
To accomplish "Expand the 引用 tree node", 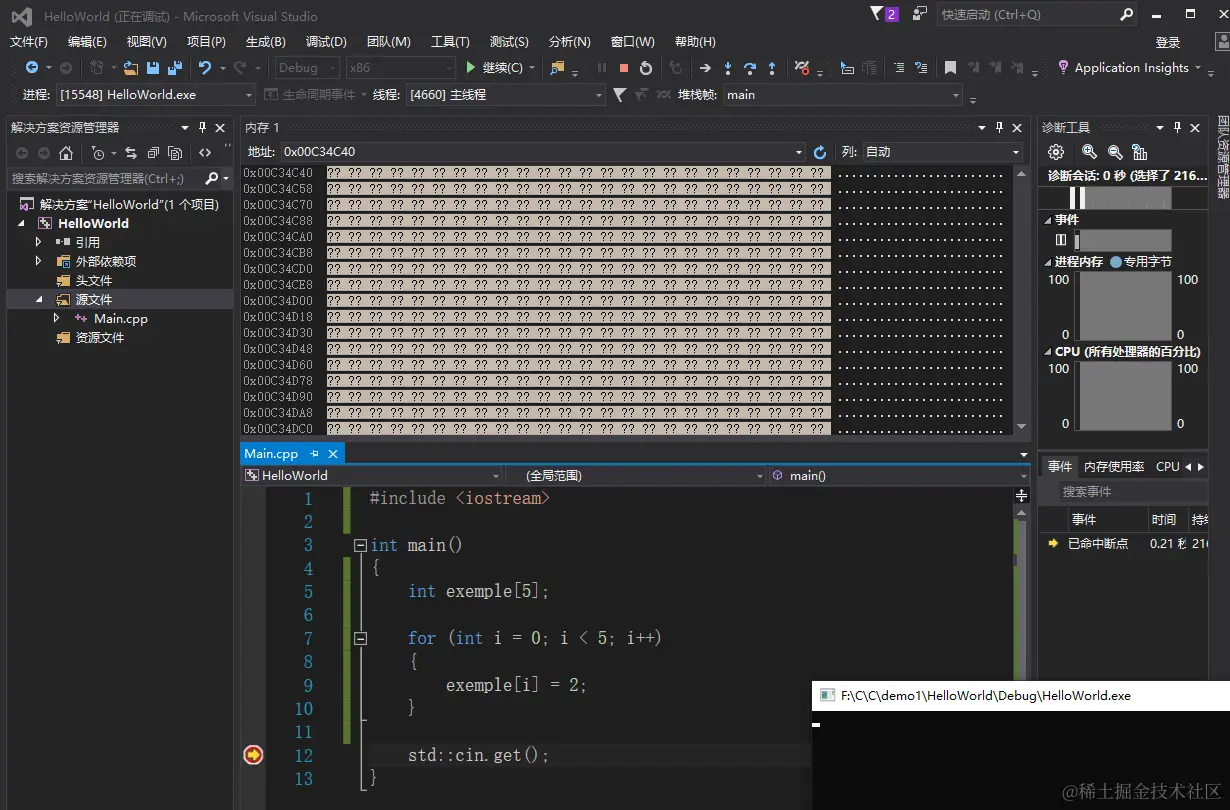I will point(39,242).
